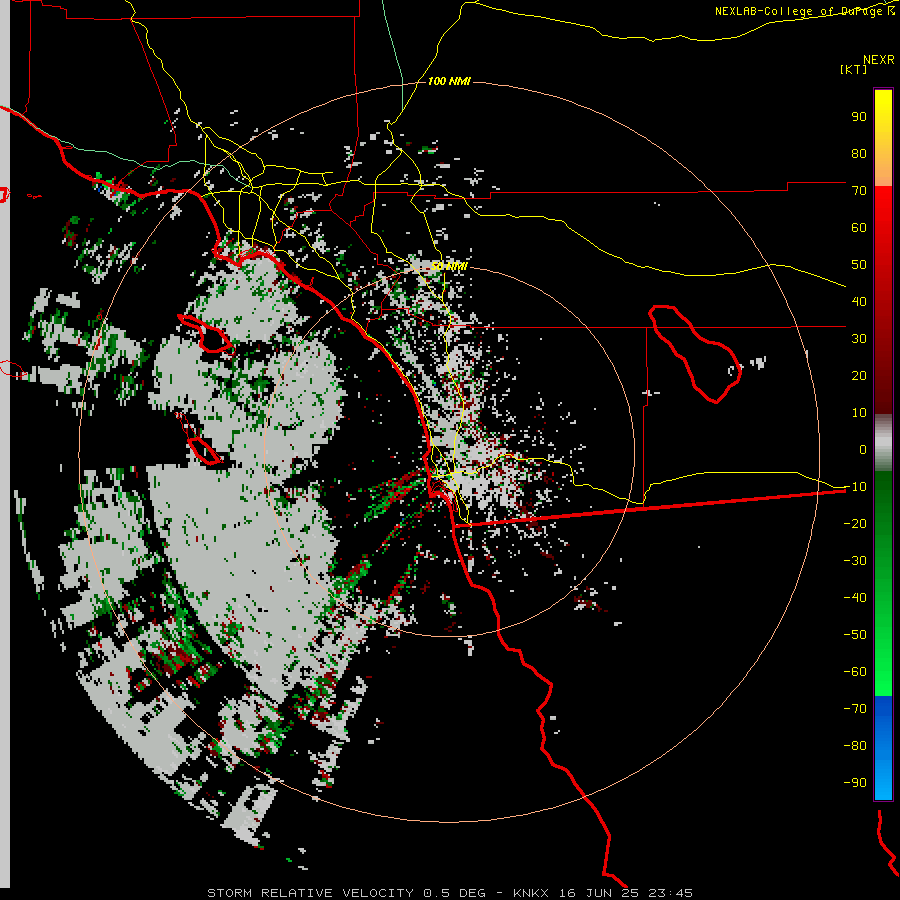Click the -30 knot label on color scale
Image resolution: width=900 pixels, height=900 pixels.
(855, 561)
